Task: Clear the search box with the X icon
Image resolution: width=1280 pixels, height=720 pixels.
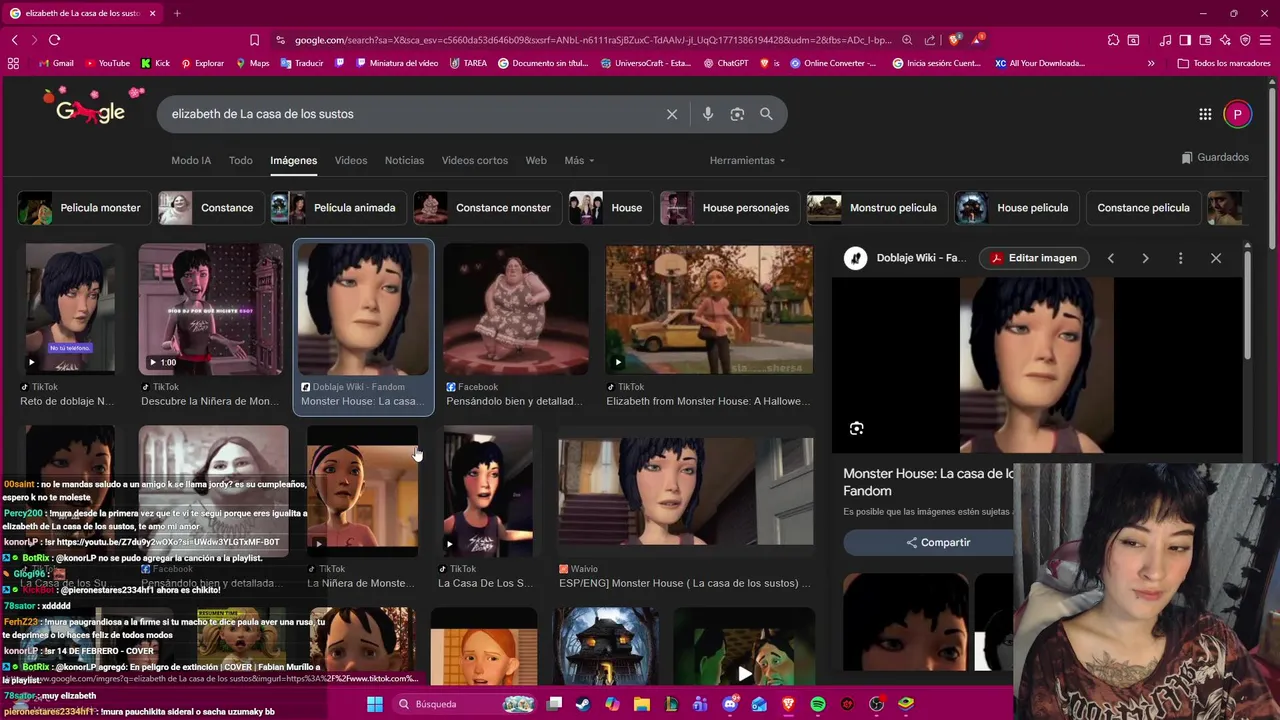Action: tap(672, 114)
